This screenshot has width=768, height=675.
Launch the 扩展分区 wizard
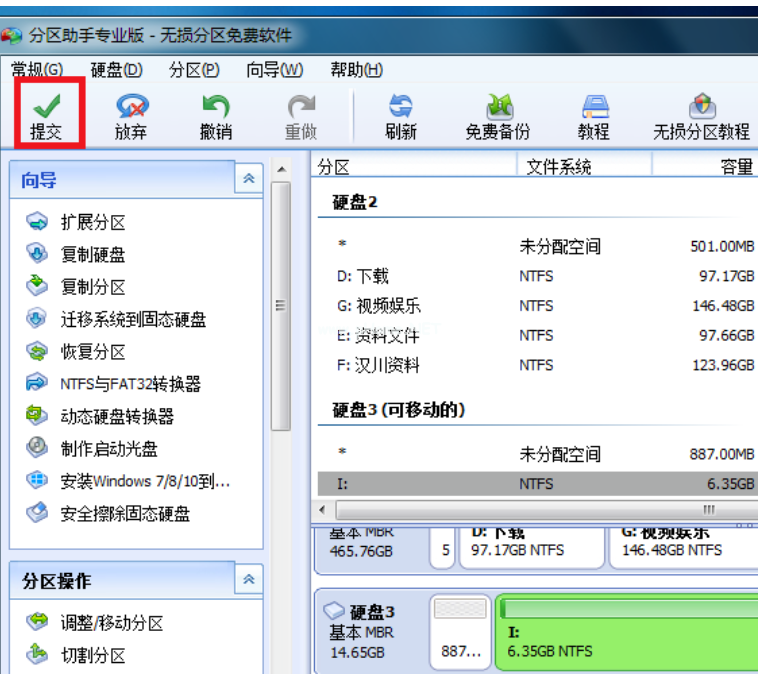click(x=92, y=222)
